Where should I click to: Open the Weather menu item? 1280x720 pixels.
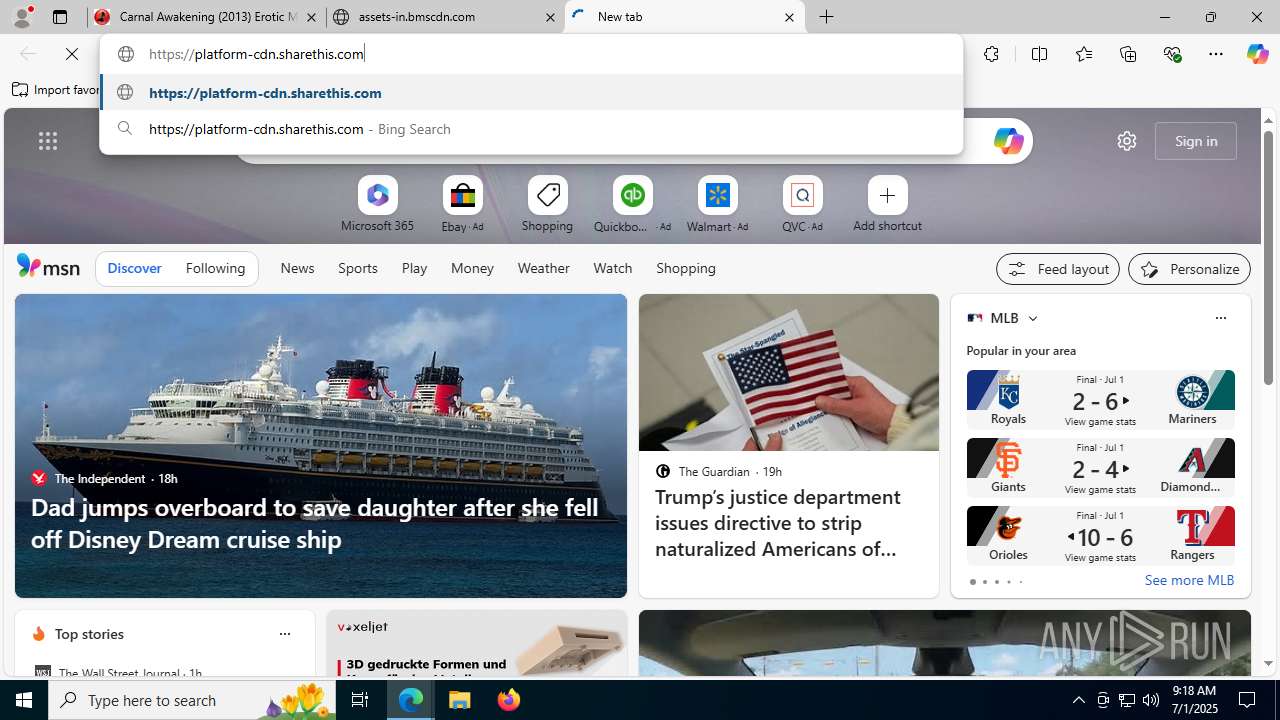coord(543,268)
